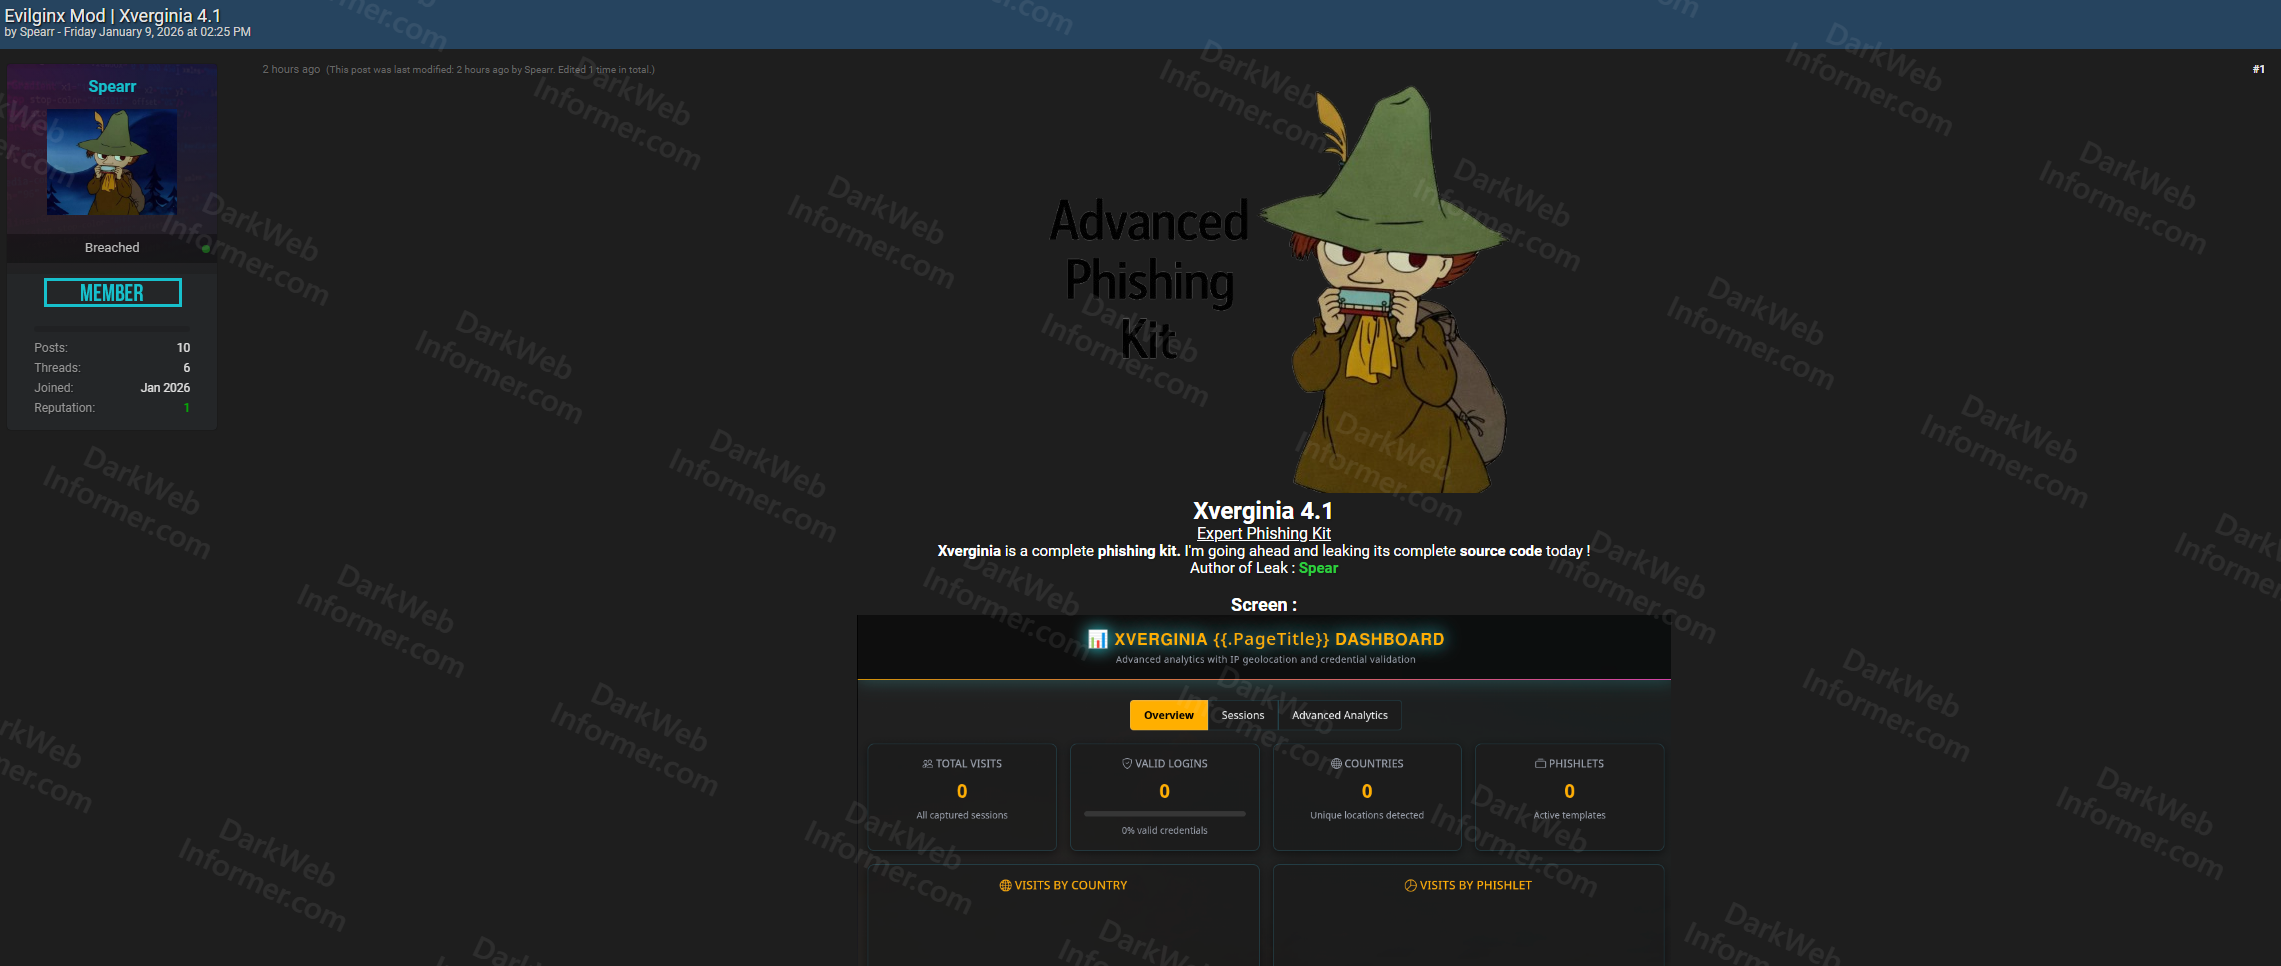
Task: Click the valid credentials progress bar
Action: (x=1164, y=814)
